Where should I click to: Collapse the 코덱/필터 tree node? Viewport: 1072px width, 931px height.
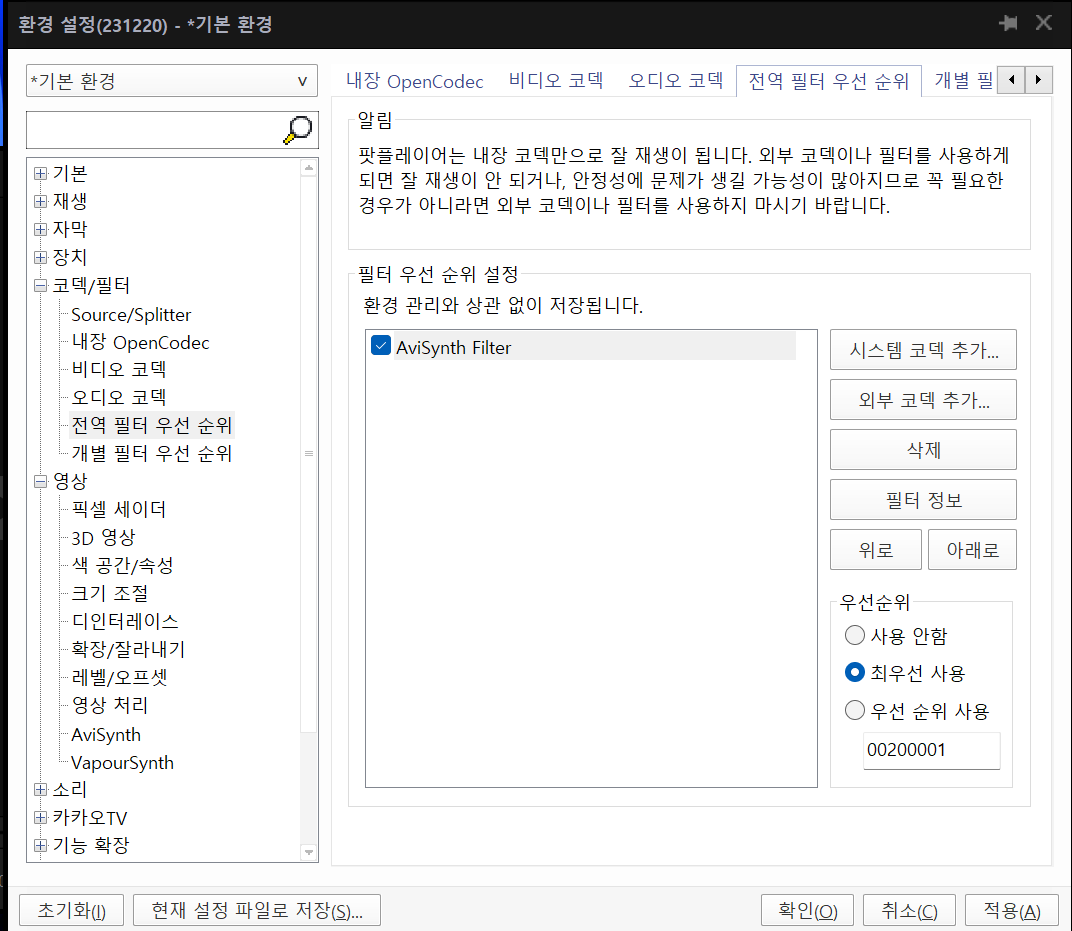coord(41,286)
